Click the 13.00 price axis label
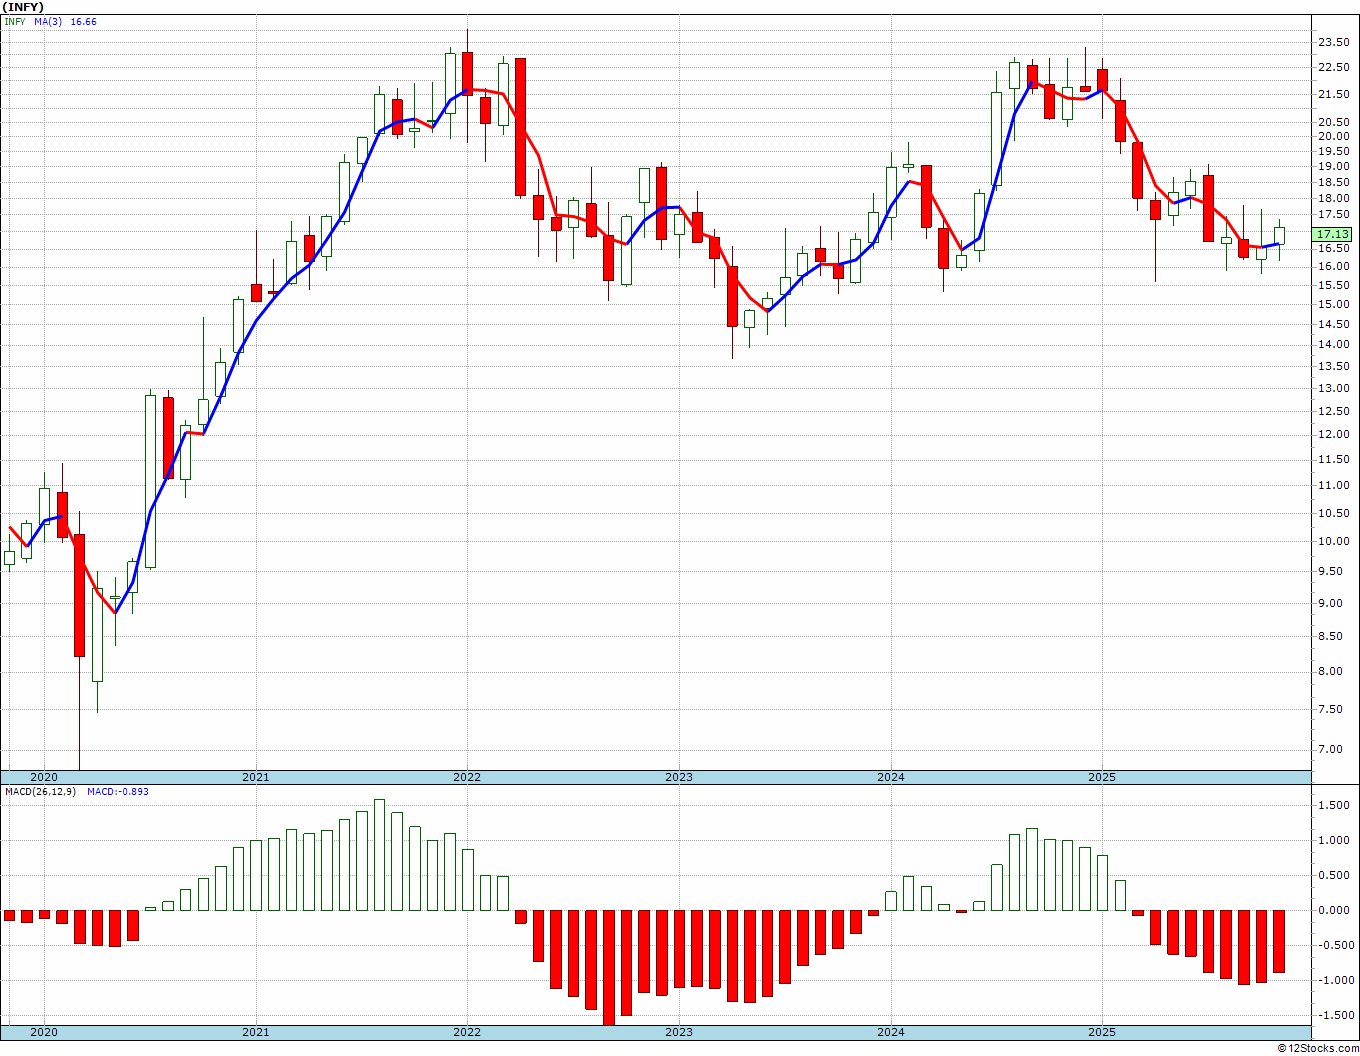1360x1056 pixels. (1334, 388)
